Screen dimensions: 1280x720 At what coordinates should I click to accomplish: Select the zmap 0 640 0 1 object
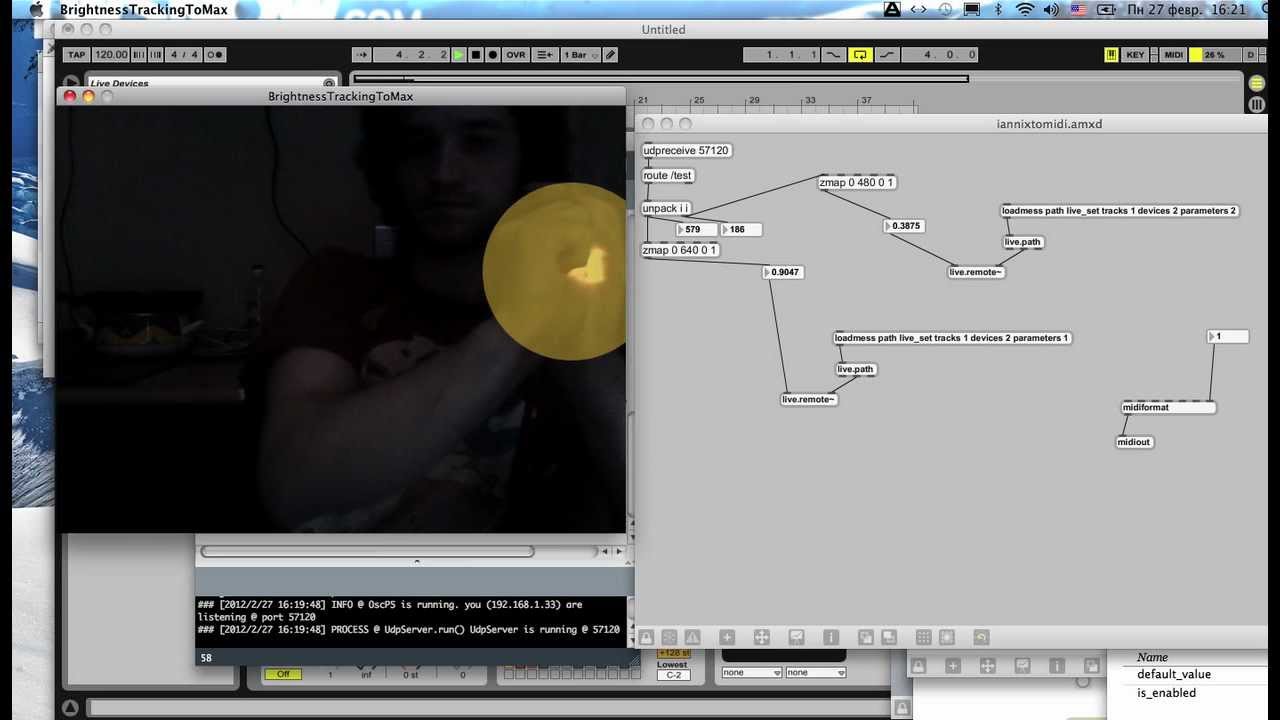[x=680, y=251]
